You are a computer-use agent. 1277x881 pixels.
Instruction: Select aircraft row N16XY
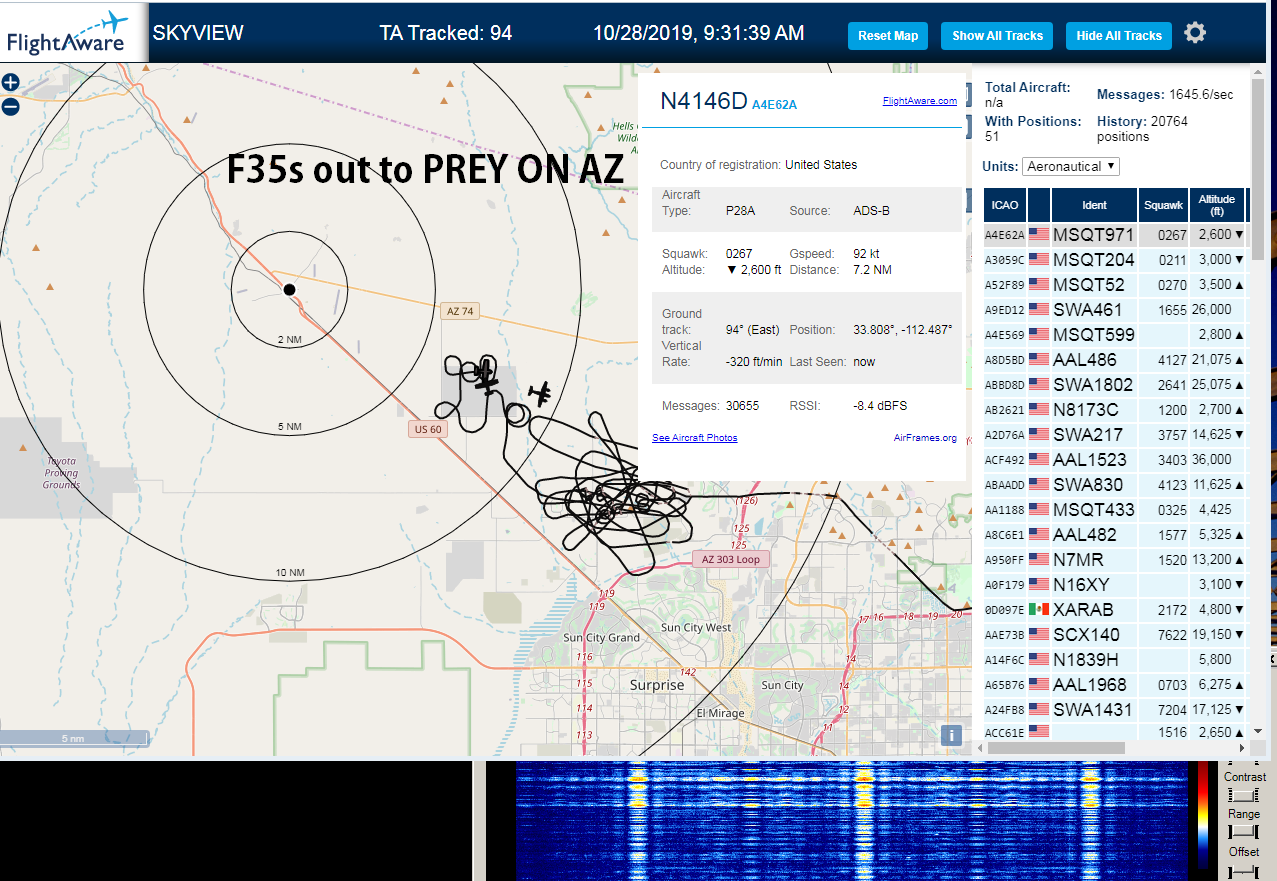1114,585
